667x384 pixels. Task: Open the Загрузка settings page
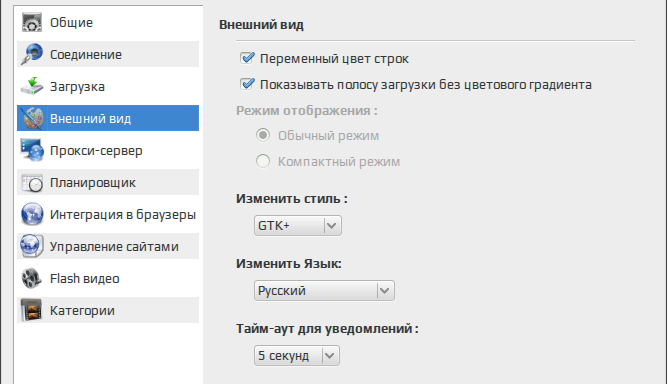pyautogui.click(x=108, y=86)
